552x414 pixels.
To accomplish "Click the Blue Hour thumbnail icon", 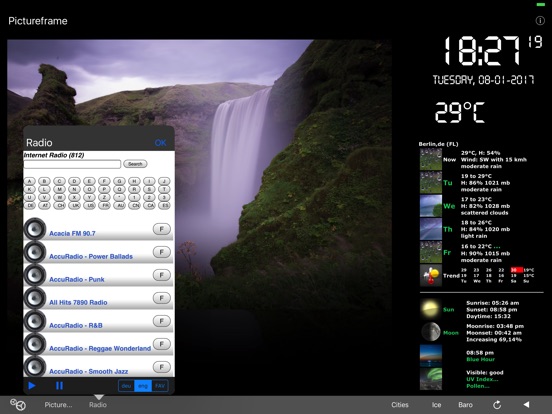I will (431, 356).
